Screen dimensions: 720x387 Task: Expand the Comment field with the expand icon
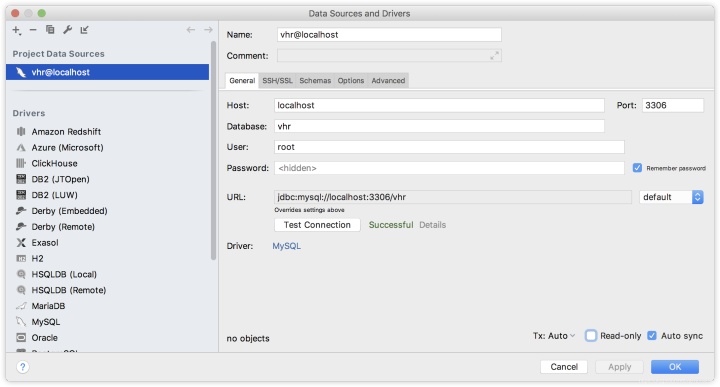pyautogui.click(x=494, y=56)
